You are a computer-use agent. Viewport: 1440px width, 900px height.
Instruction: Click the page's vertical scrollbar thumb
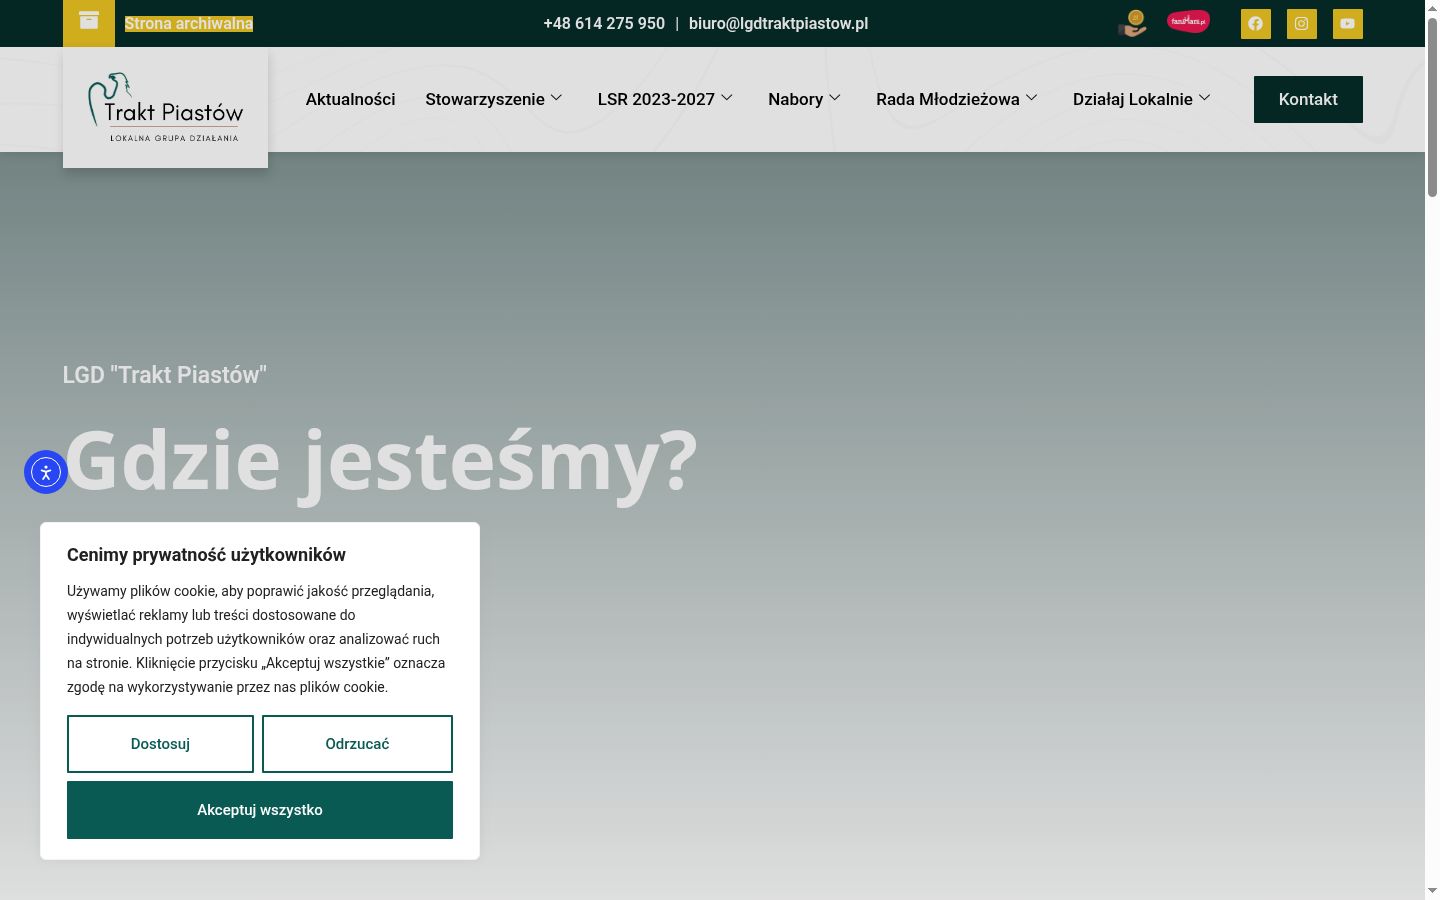tap(1432, 107)
